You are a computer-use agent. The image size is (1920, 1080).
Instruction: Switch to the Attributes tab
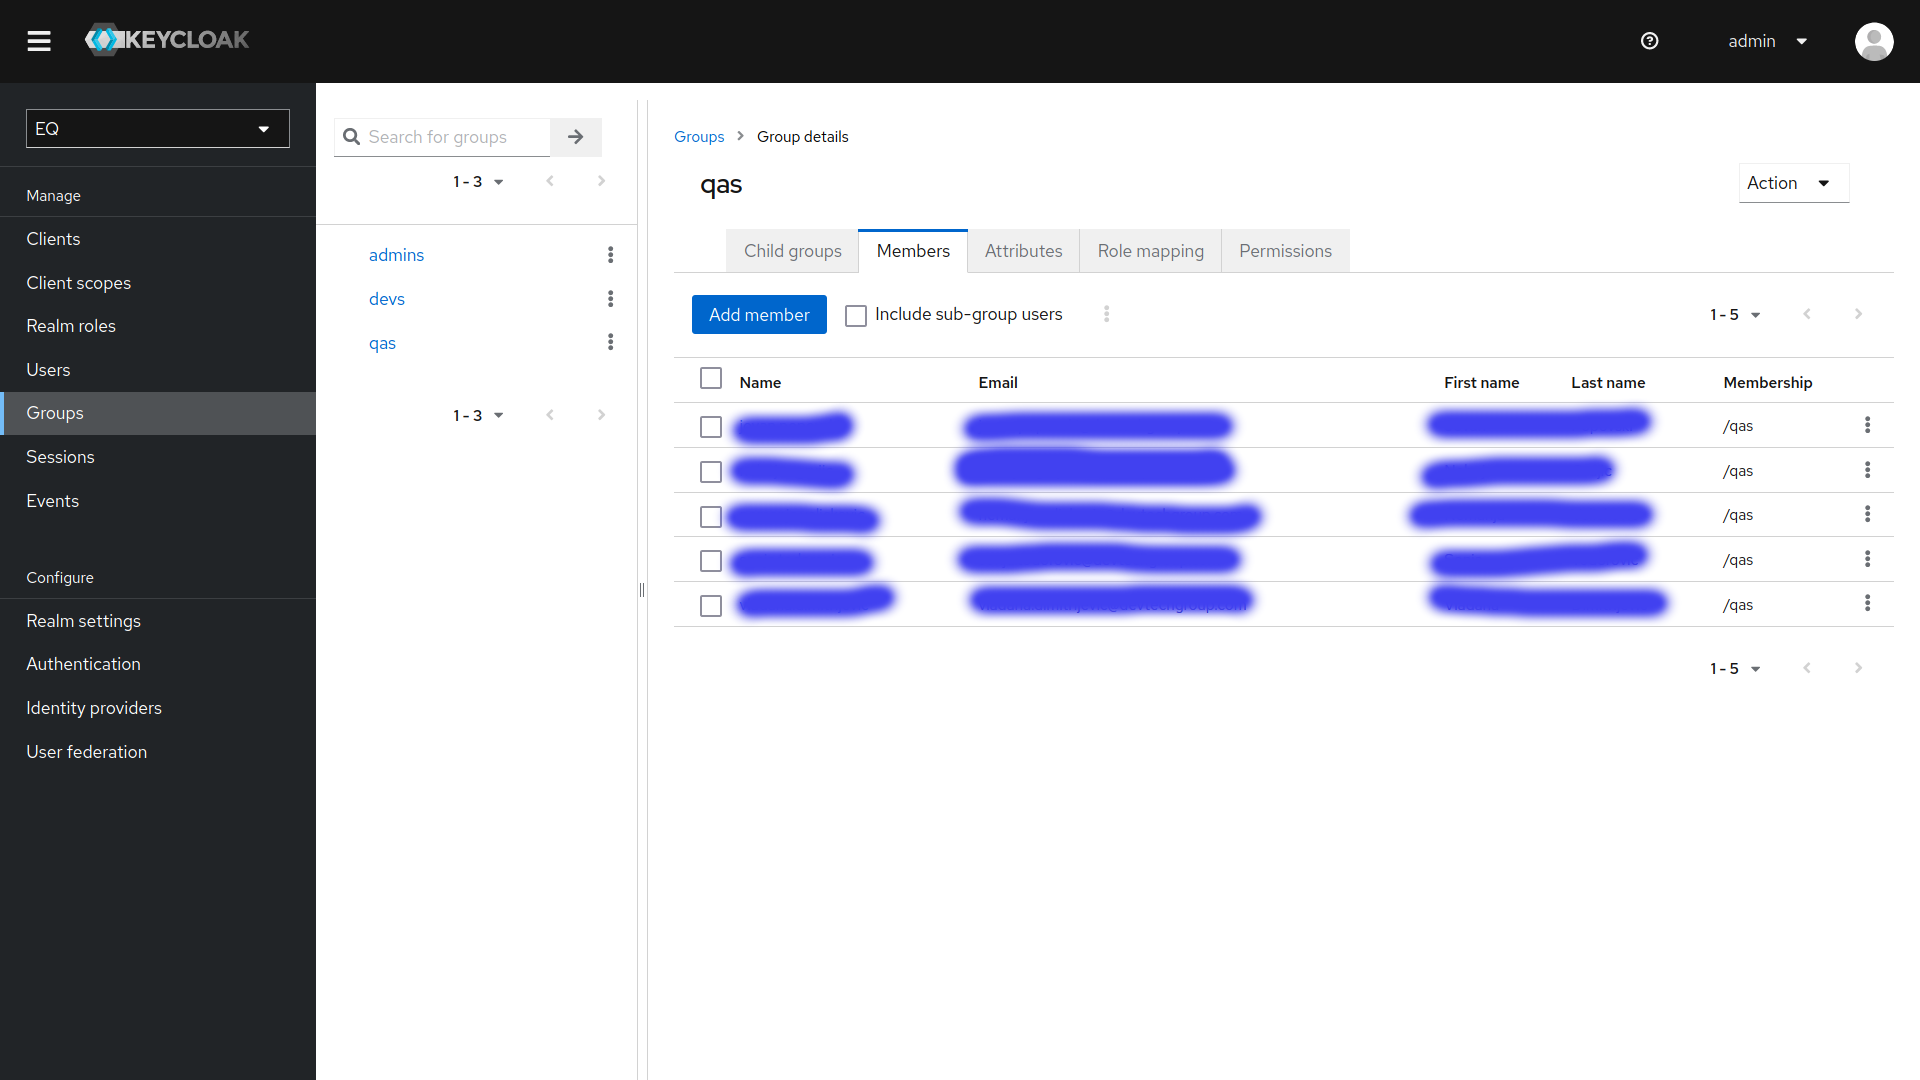pos(1023,251)
